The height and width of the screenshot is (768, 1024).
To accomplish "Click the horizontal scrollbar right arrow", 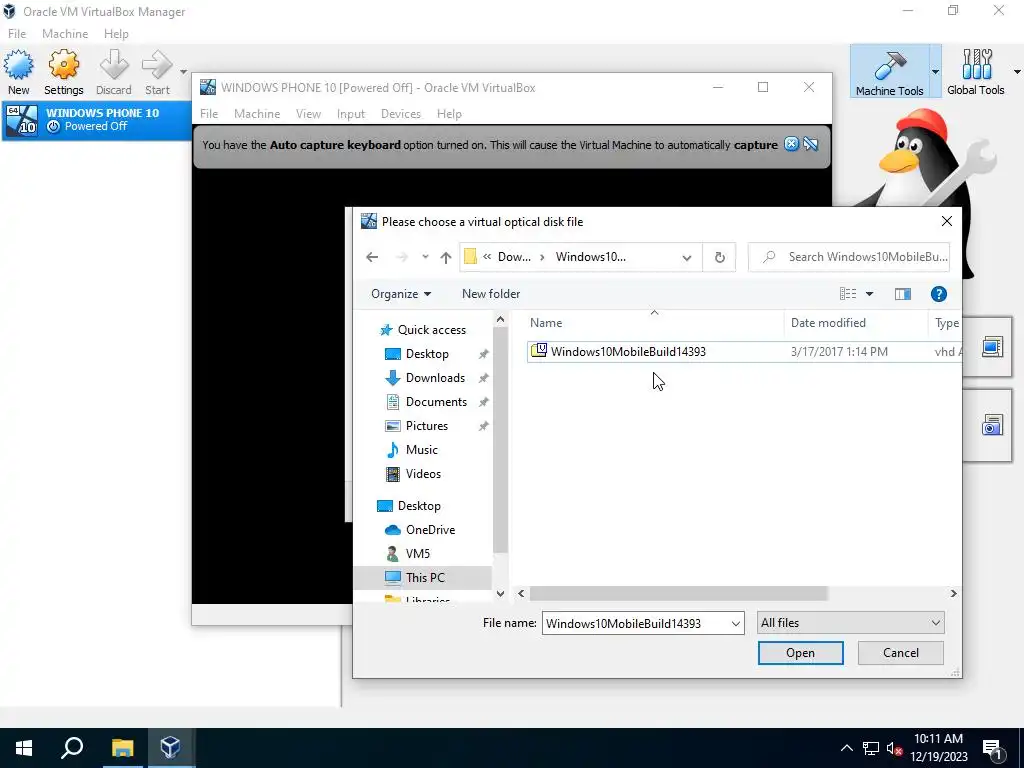I will [953, 594].
